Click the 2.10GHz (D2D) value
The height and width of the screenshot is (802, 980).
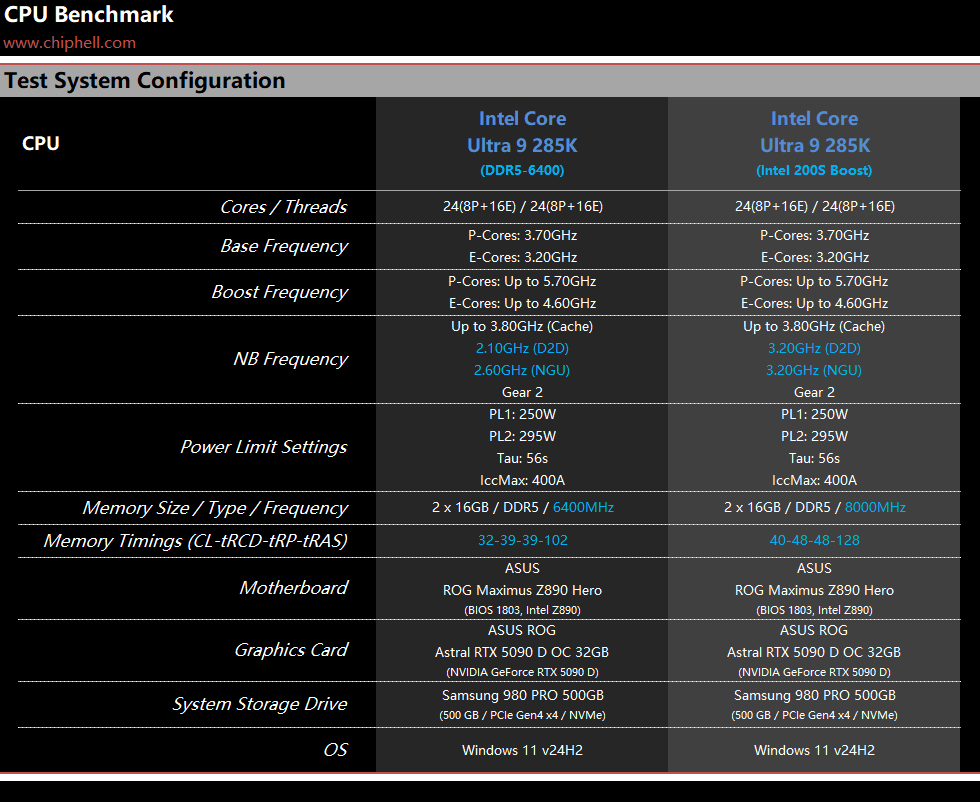pyautogui.click(x=522, y=348)
